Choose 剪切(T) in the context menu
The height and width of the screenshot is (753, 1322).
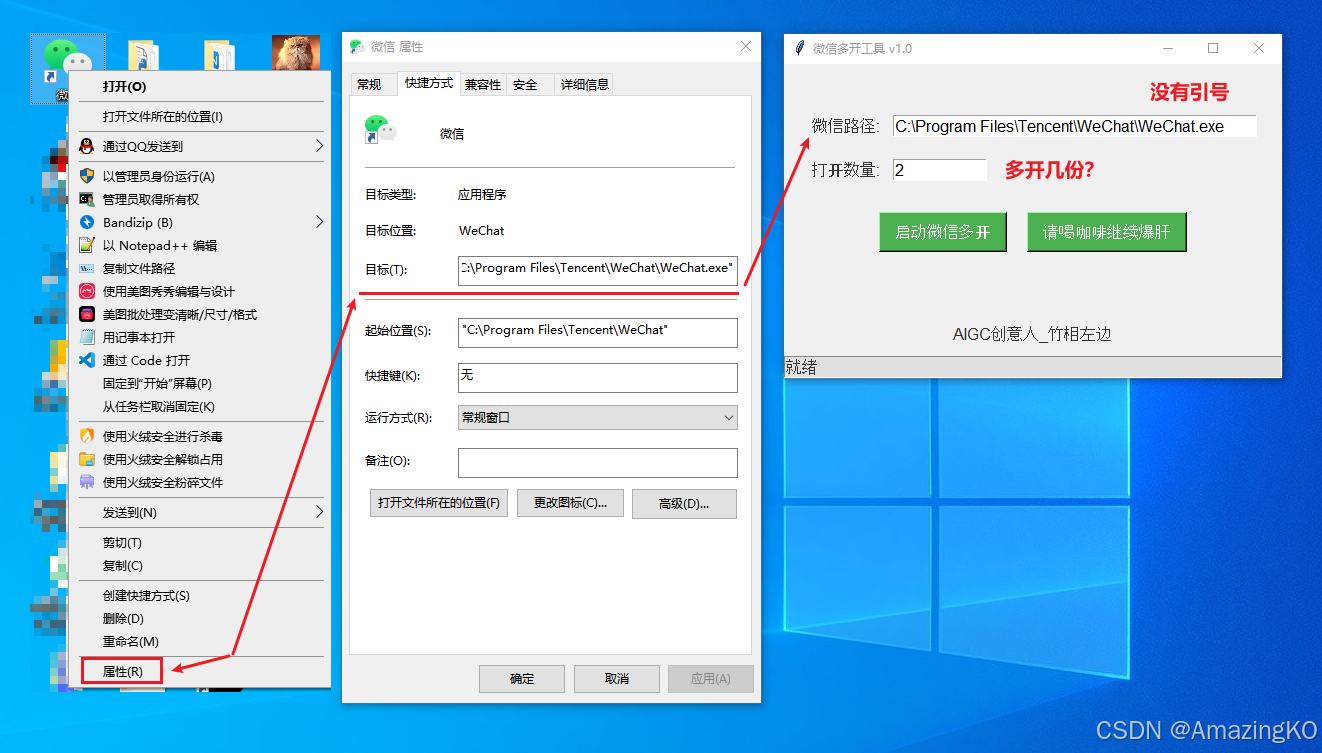[x=122, y=542]
